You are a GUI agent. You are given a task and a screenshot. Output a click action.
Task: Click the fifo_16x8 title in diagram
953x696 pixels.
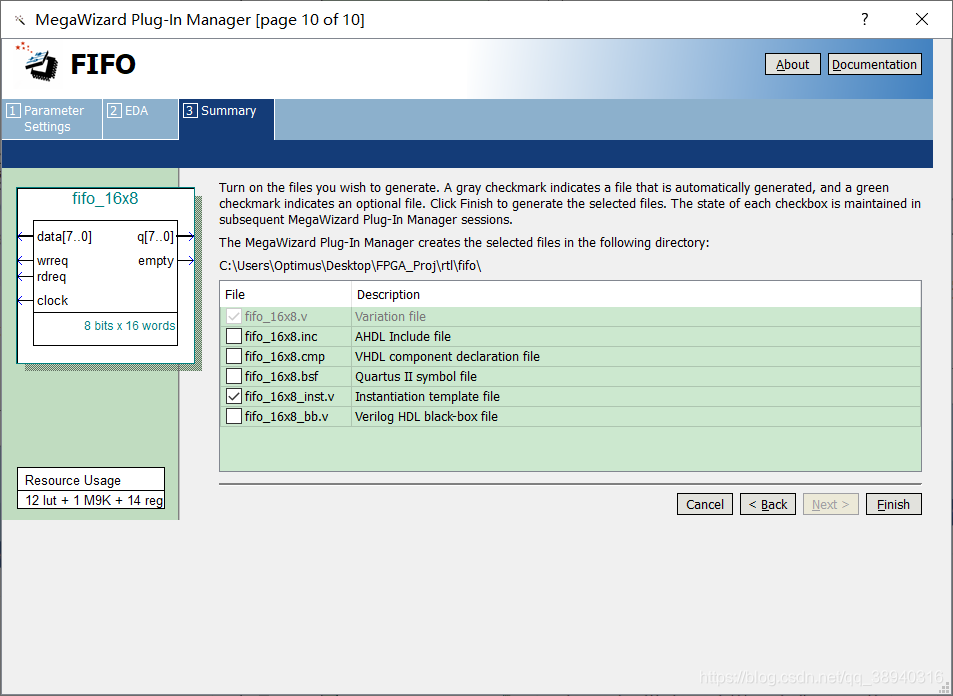click(x=105, y=198)
